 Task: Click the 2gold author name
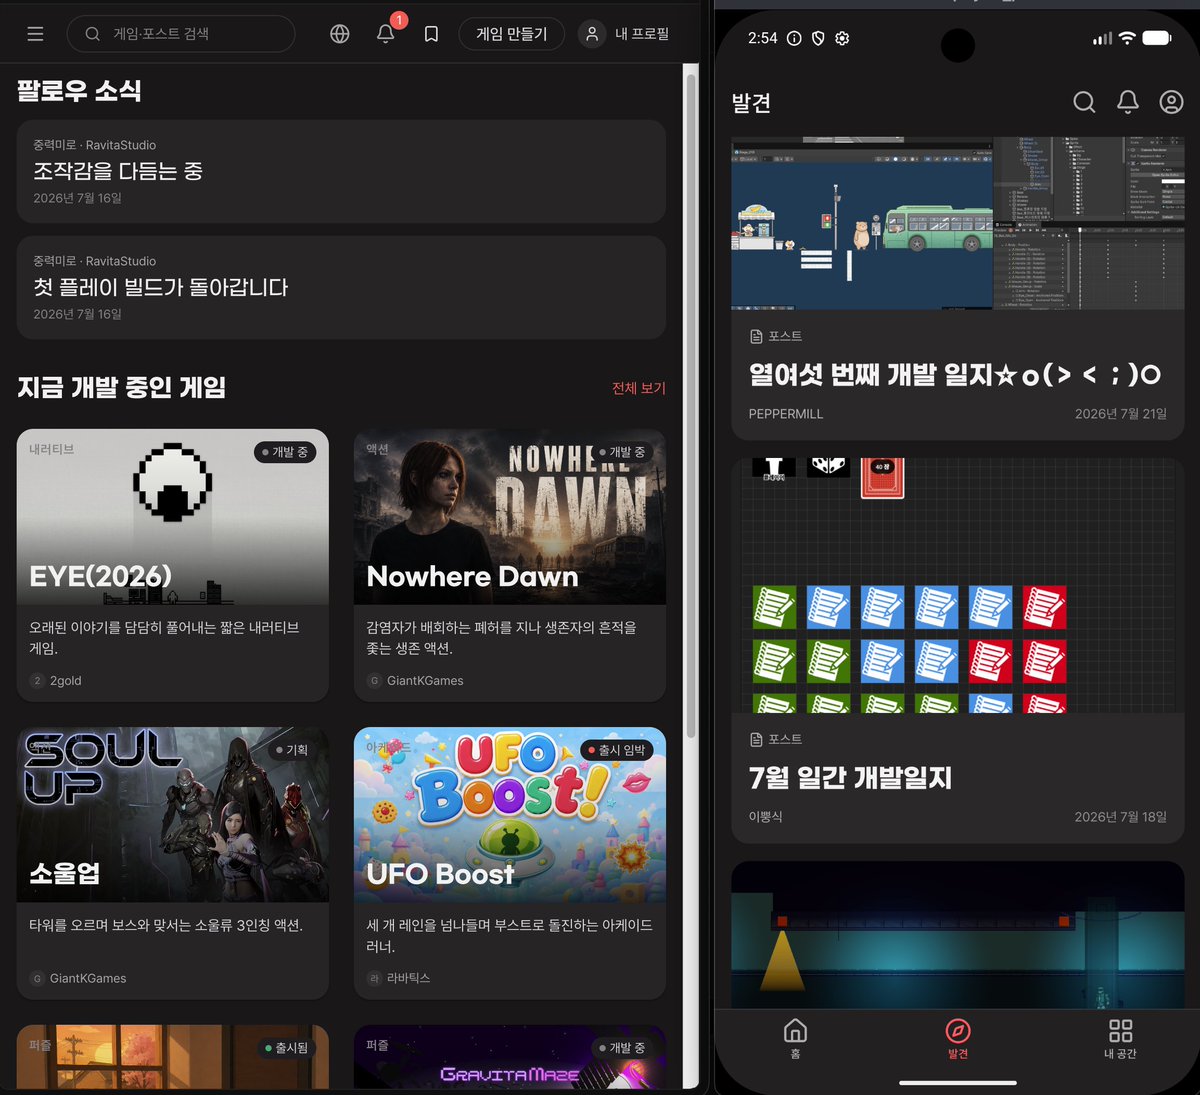66,681
